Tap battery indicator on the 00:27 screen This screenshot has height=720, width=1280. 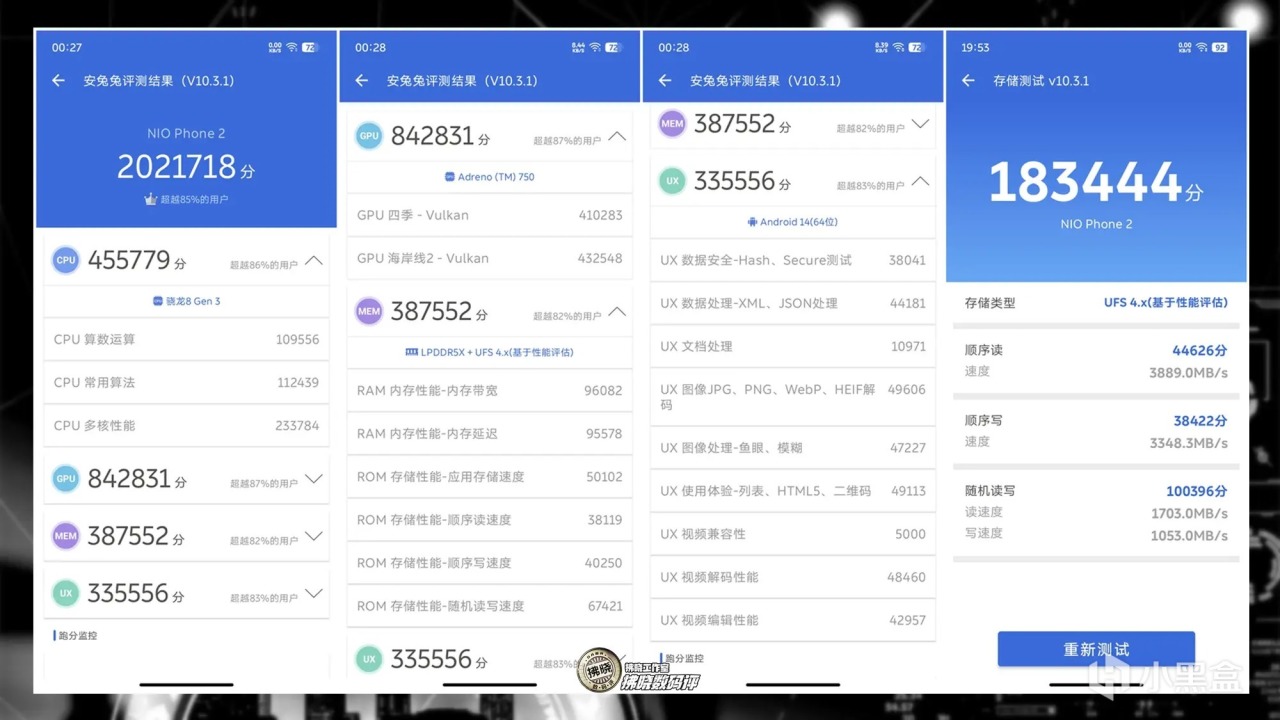click(x=310, y=47)
